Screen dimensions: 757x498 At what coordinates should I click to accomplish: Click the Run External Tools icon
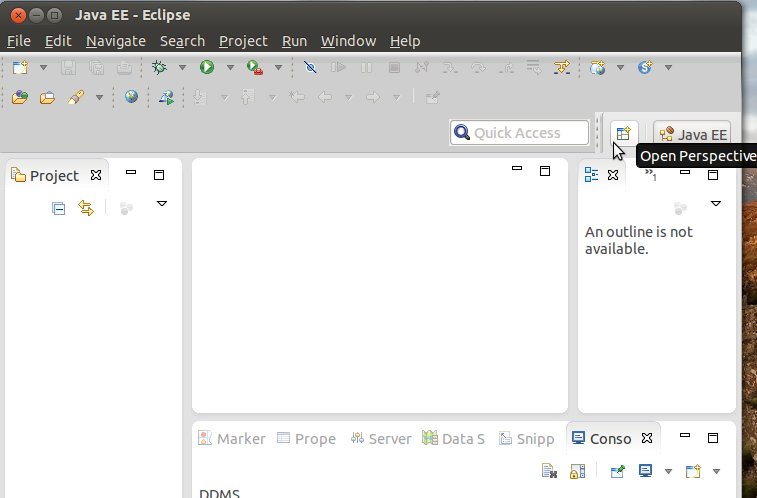pyautogui.click(x=254, y=68)
